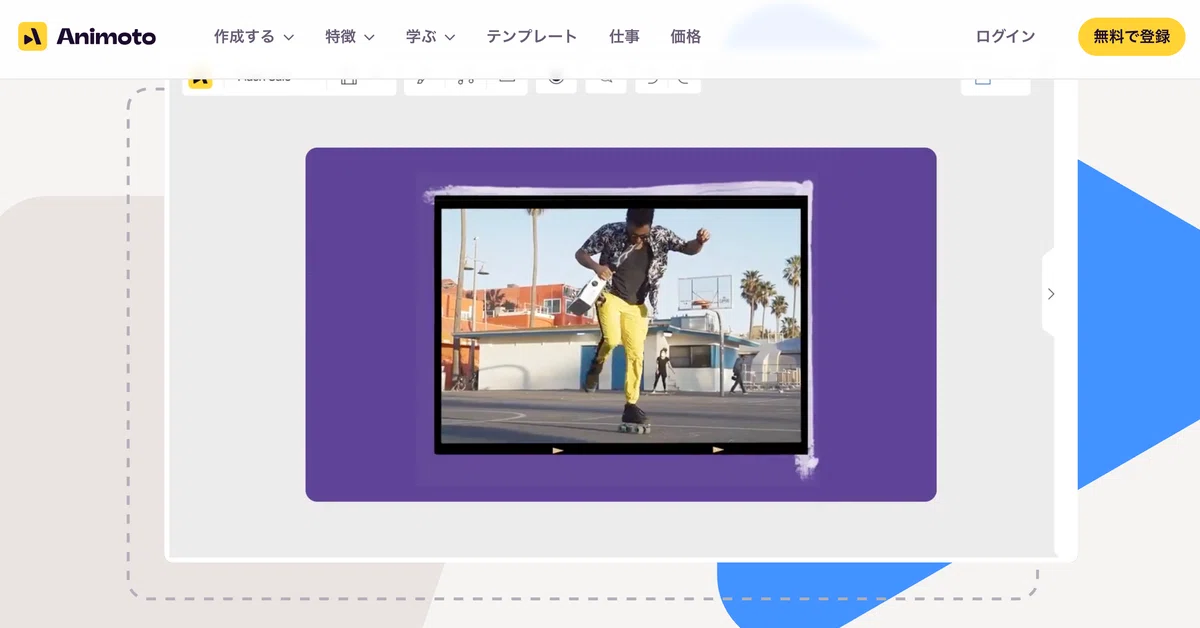Click the Animoto logo in header
Screen dimensions: 1200x628
pyautogui.click(x=87, y=37)
